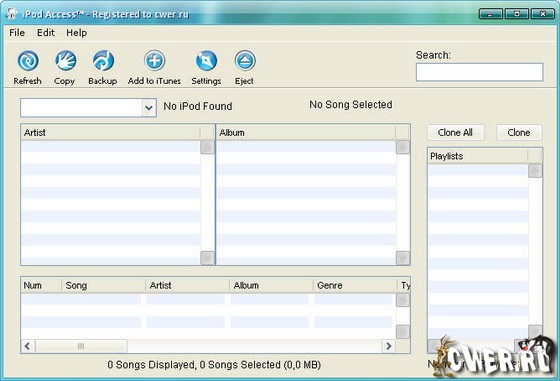Click the Clone button
560x381 pixels.
click(519, 132)
